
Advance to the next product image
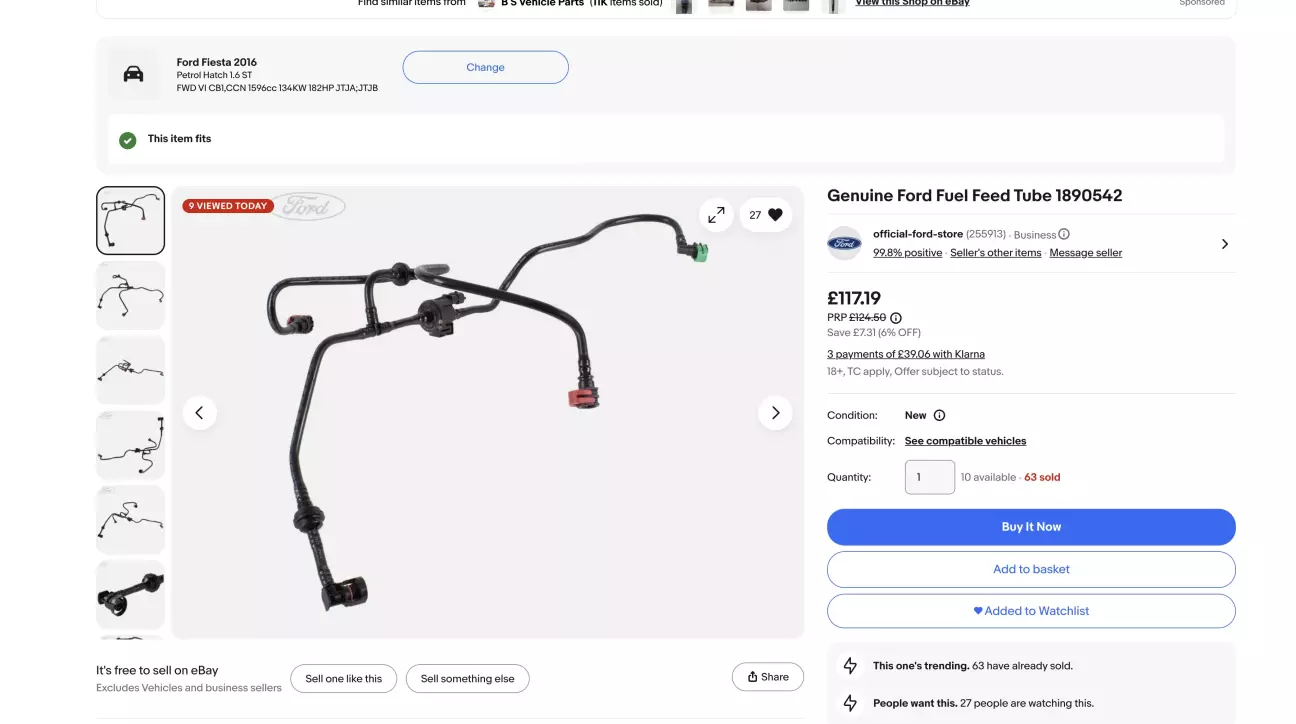point(775,412)
